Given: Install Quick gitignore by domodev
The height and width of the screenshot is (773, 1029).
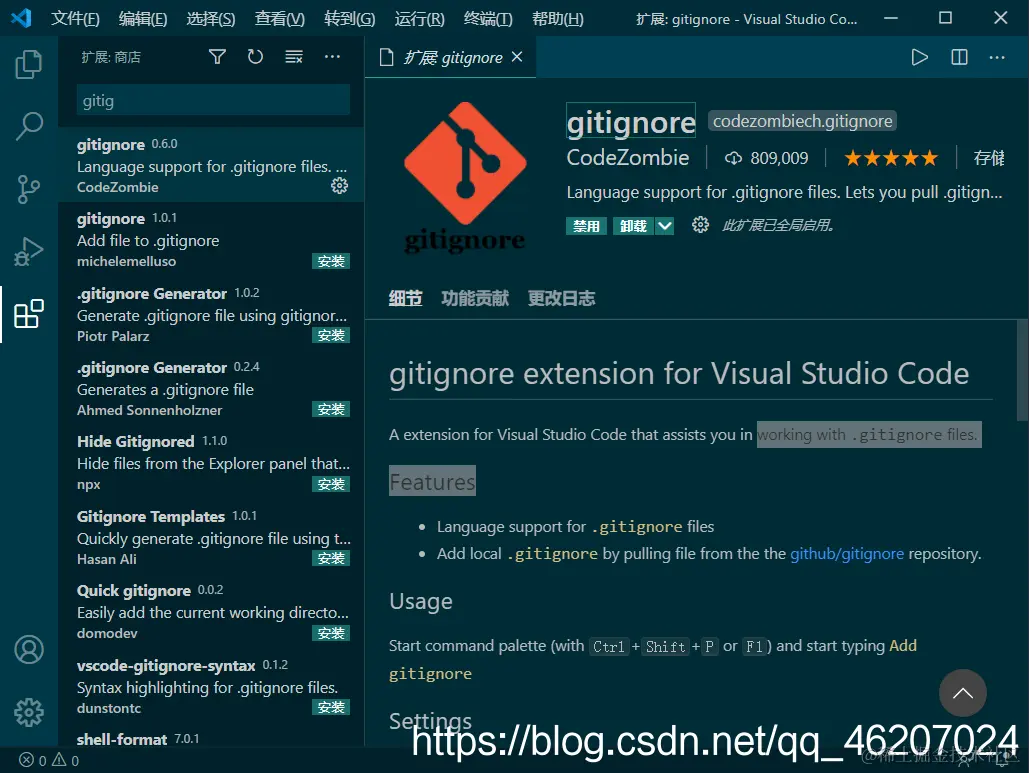Looking at the screenshot, I should click(331, 633).
